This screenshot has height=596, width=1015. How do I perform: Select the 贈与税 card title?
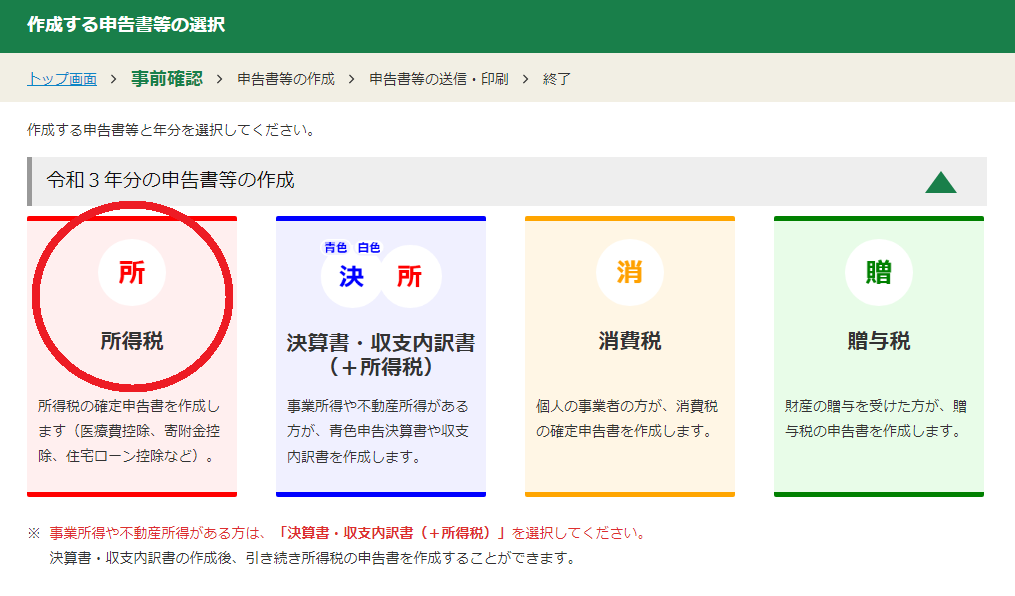(879, 341)
